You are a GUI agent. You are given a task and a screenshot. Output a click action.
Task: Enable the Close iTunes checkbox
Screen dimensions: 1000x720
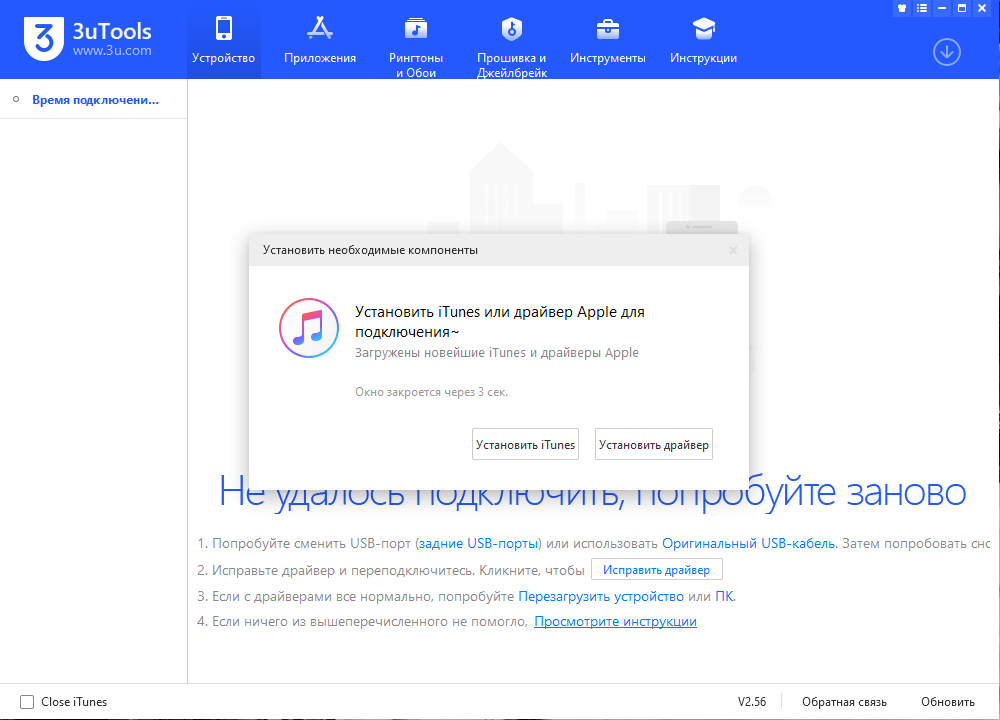tap(27, 702)
